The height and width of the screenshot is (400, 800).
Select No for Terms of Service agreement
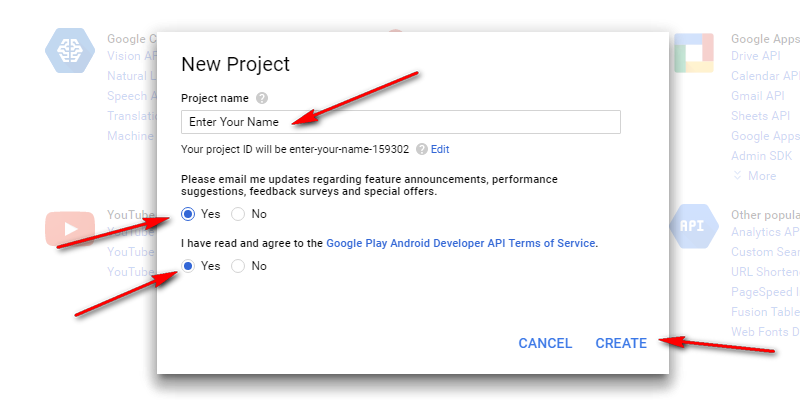click(238, 266)
